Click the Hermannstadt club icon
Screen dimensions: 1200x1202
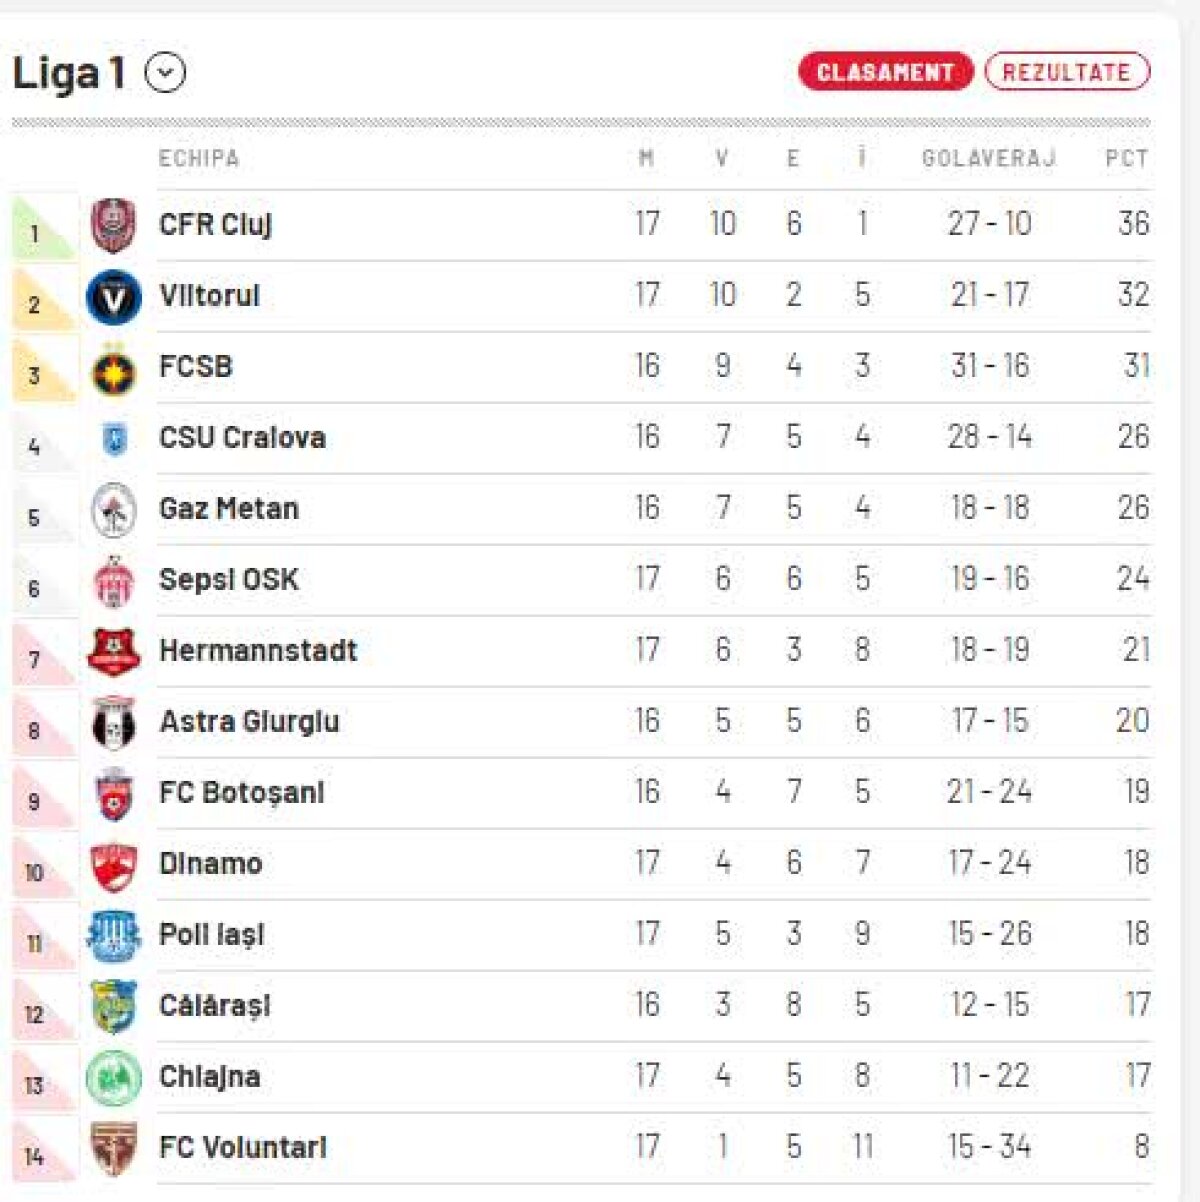113,650
